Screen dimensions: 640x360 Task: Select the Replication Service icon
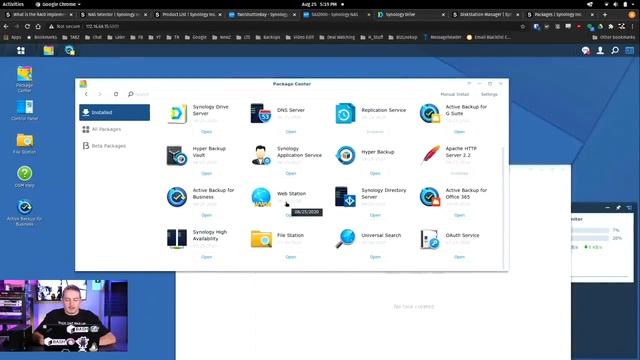click(345, 113)
